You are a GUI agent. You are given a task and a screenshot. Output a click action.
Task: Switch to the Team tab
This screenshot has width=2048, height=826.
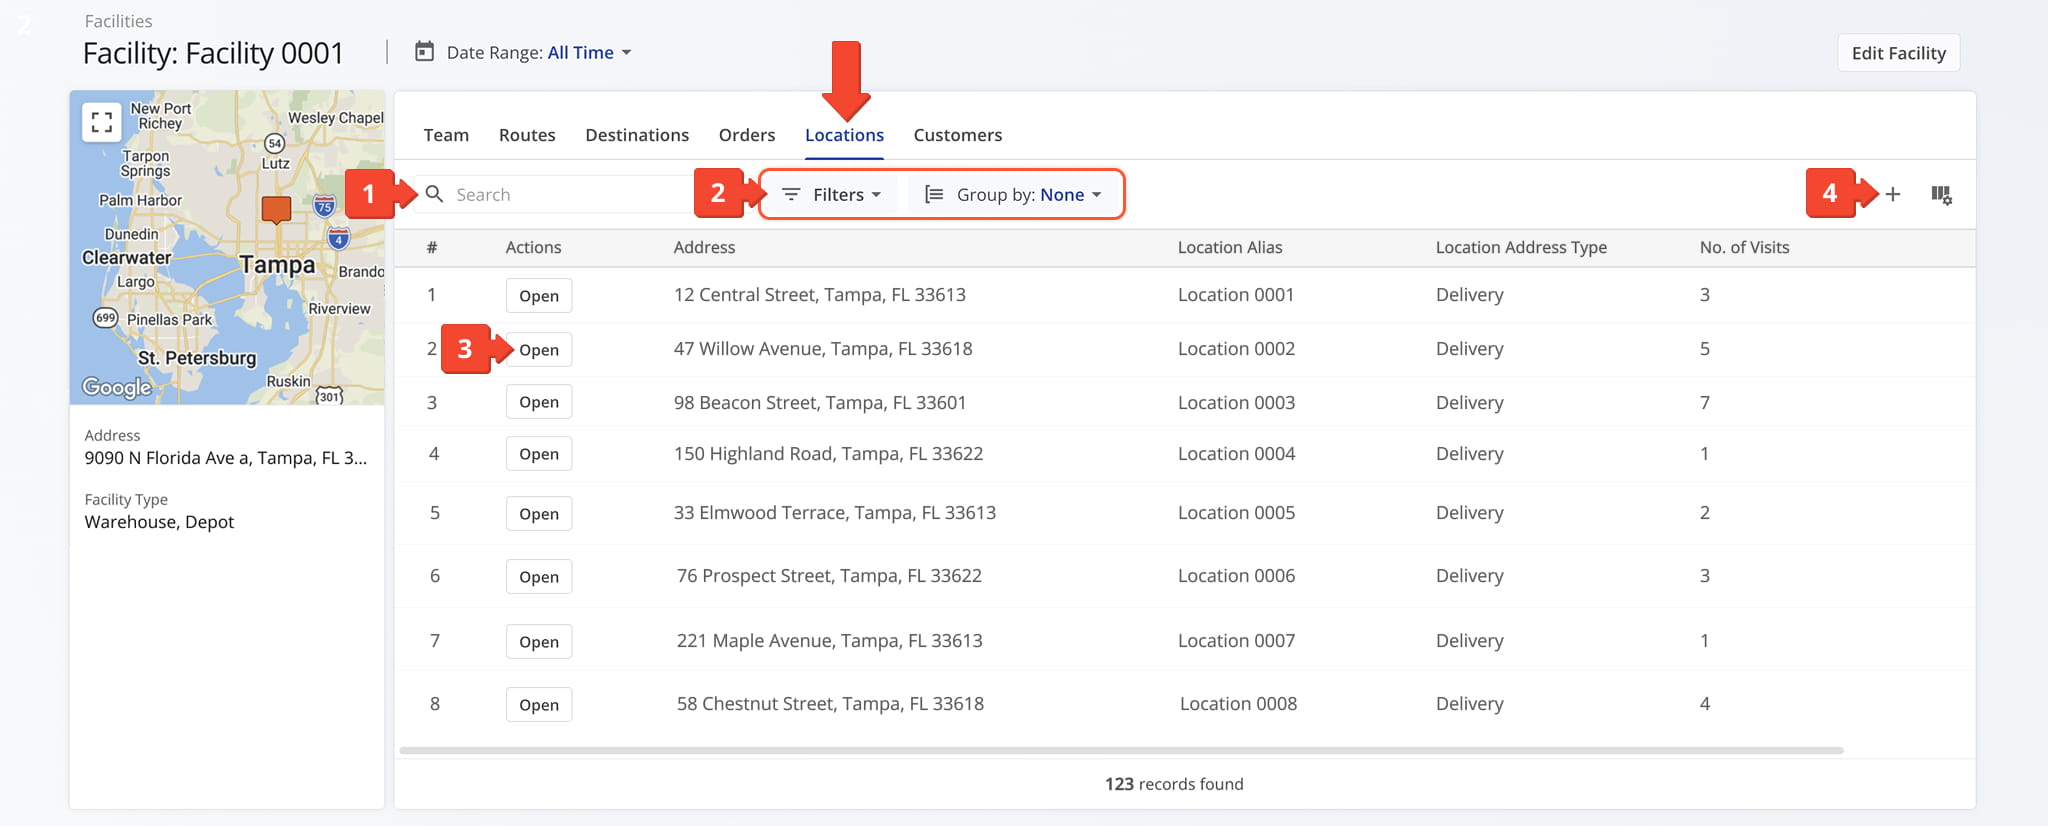coord(446,135)
